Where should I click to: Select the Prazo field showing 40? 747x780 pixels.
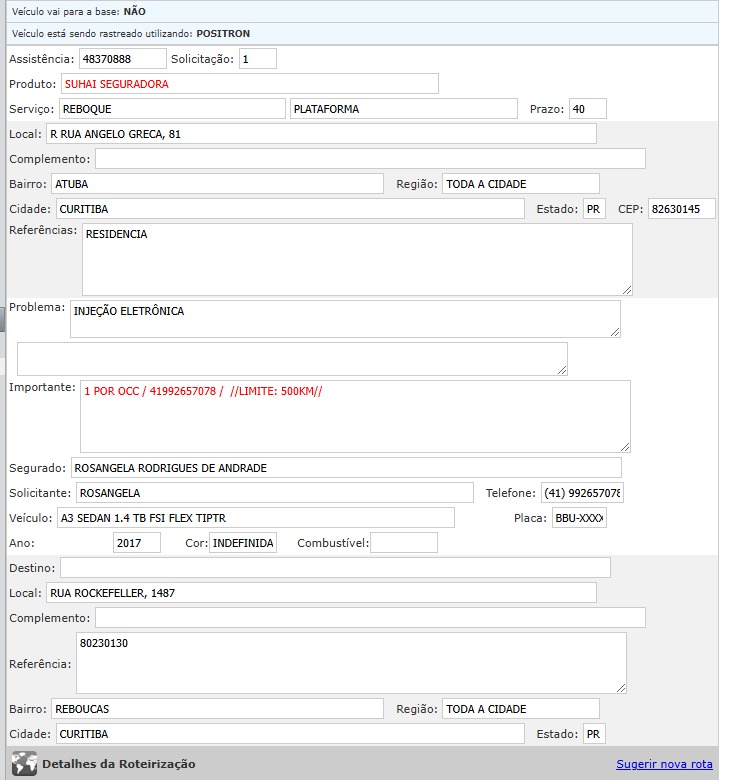click(588, 108)
